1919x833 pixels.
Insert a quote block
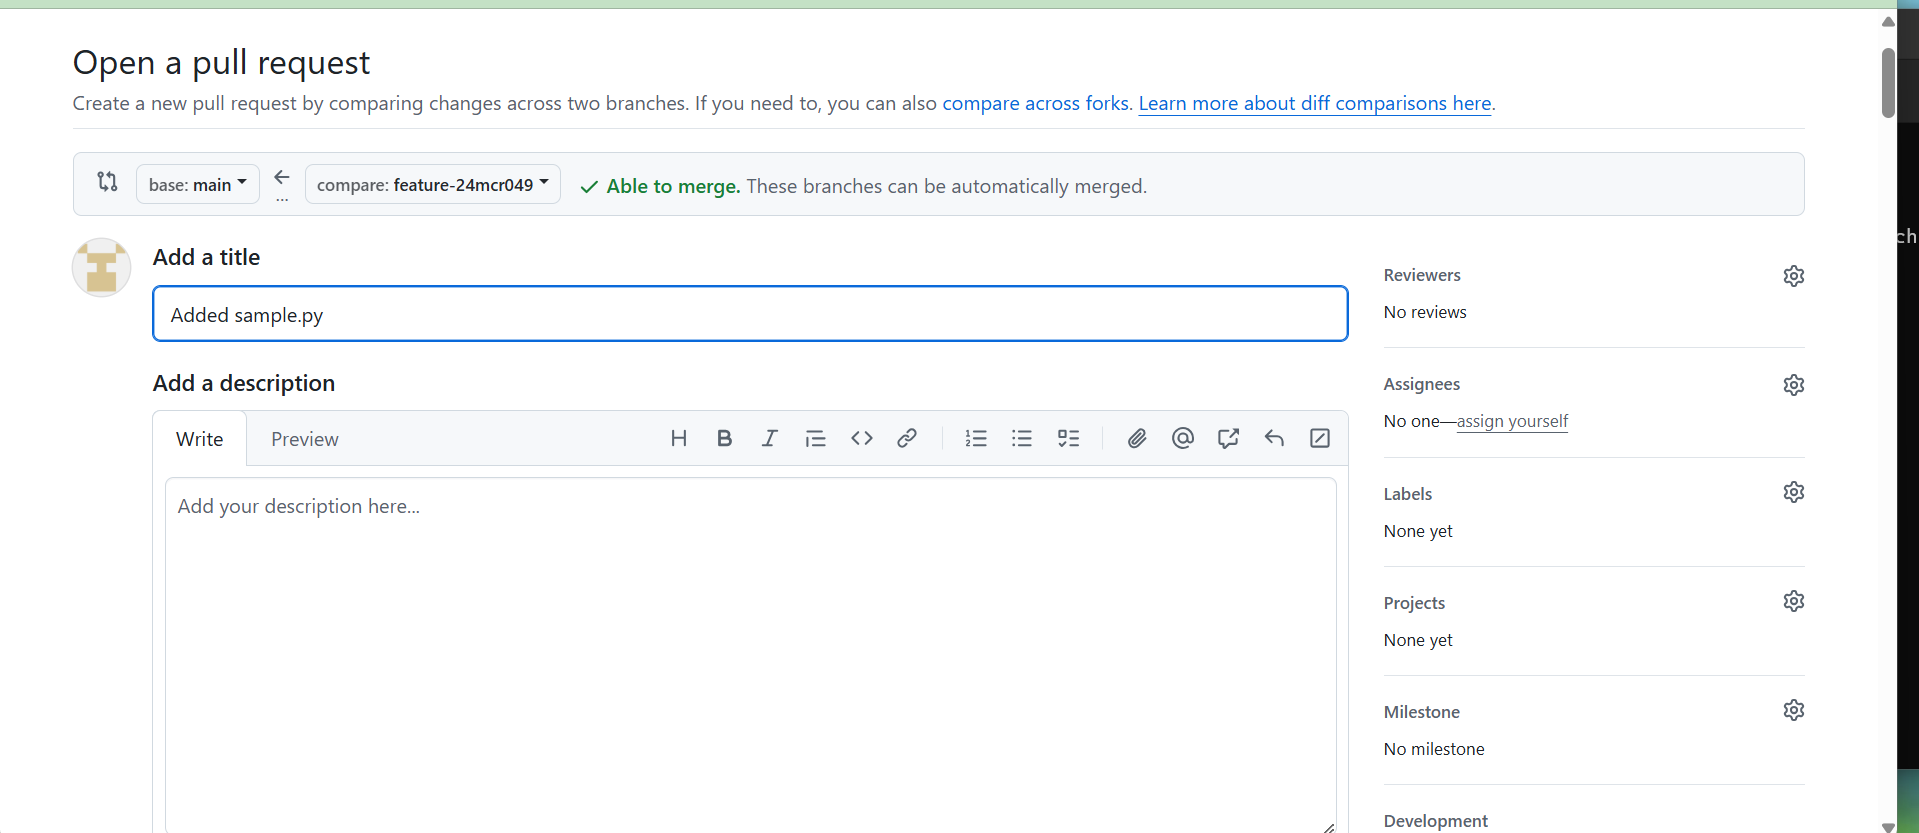pyautogui.click(x=816, y=438)
